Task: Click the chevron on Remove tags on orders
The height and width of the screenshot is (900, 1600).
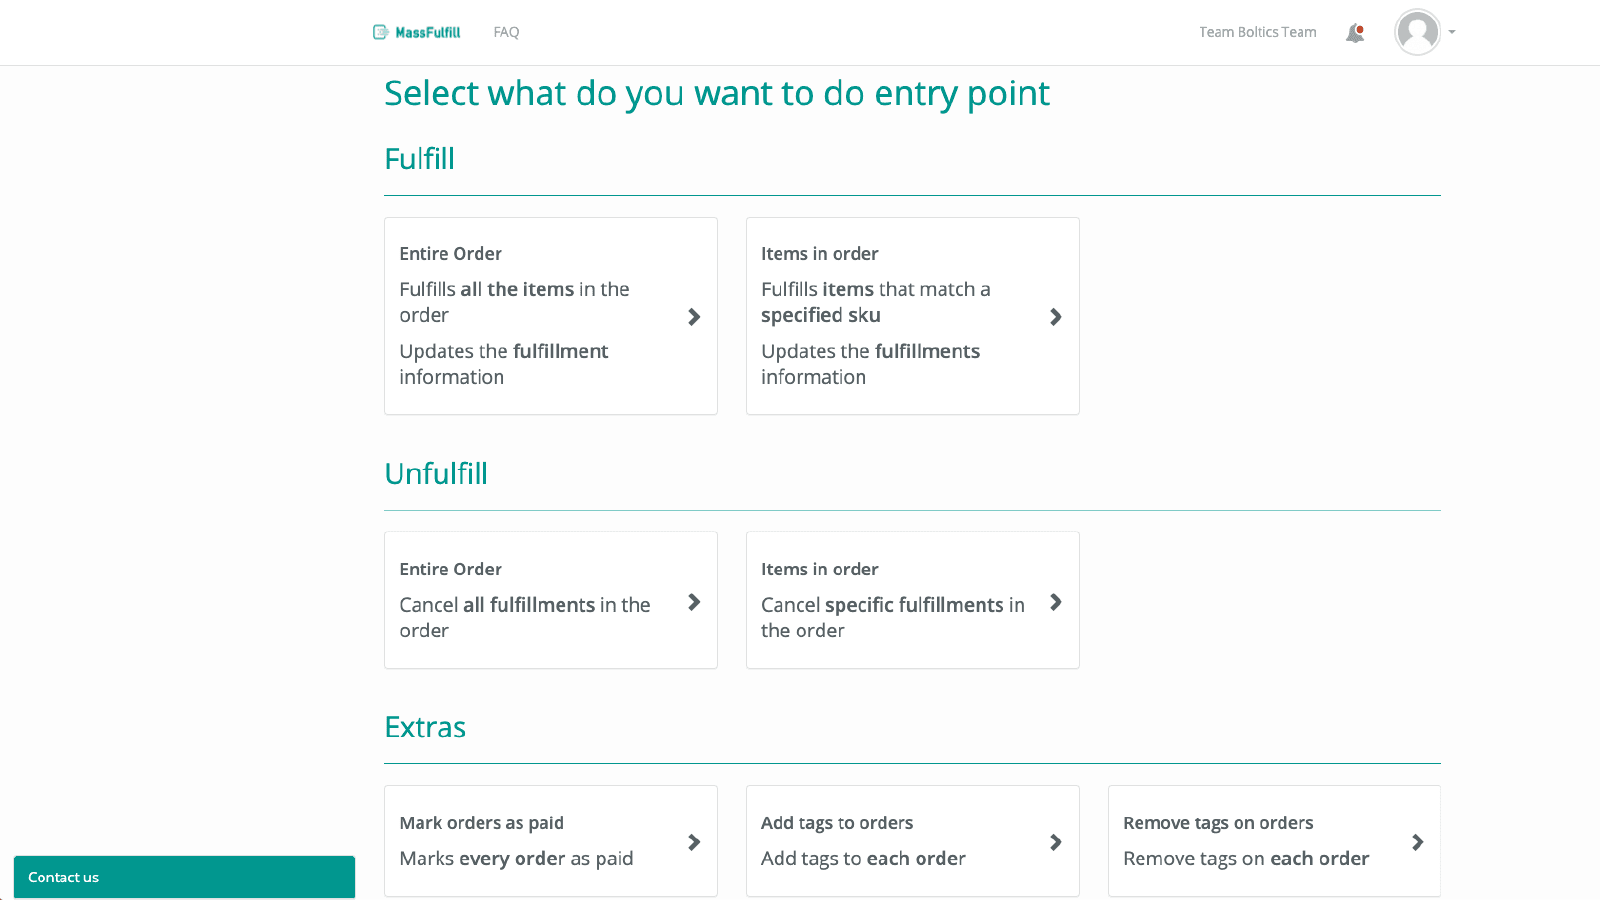Action: [1418, 842]
